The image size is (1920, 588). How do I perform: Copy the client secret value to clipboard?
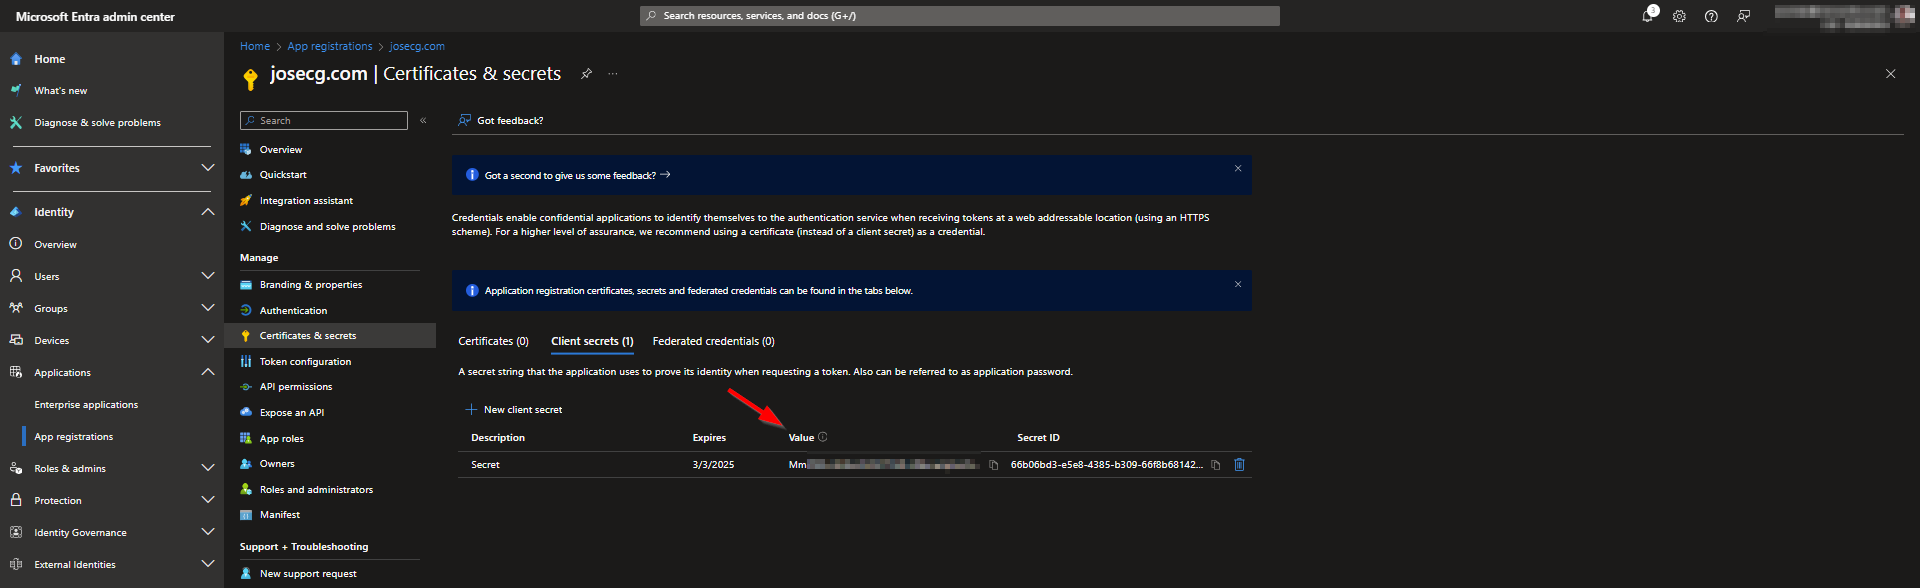click(x=993, y=465)
